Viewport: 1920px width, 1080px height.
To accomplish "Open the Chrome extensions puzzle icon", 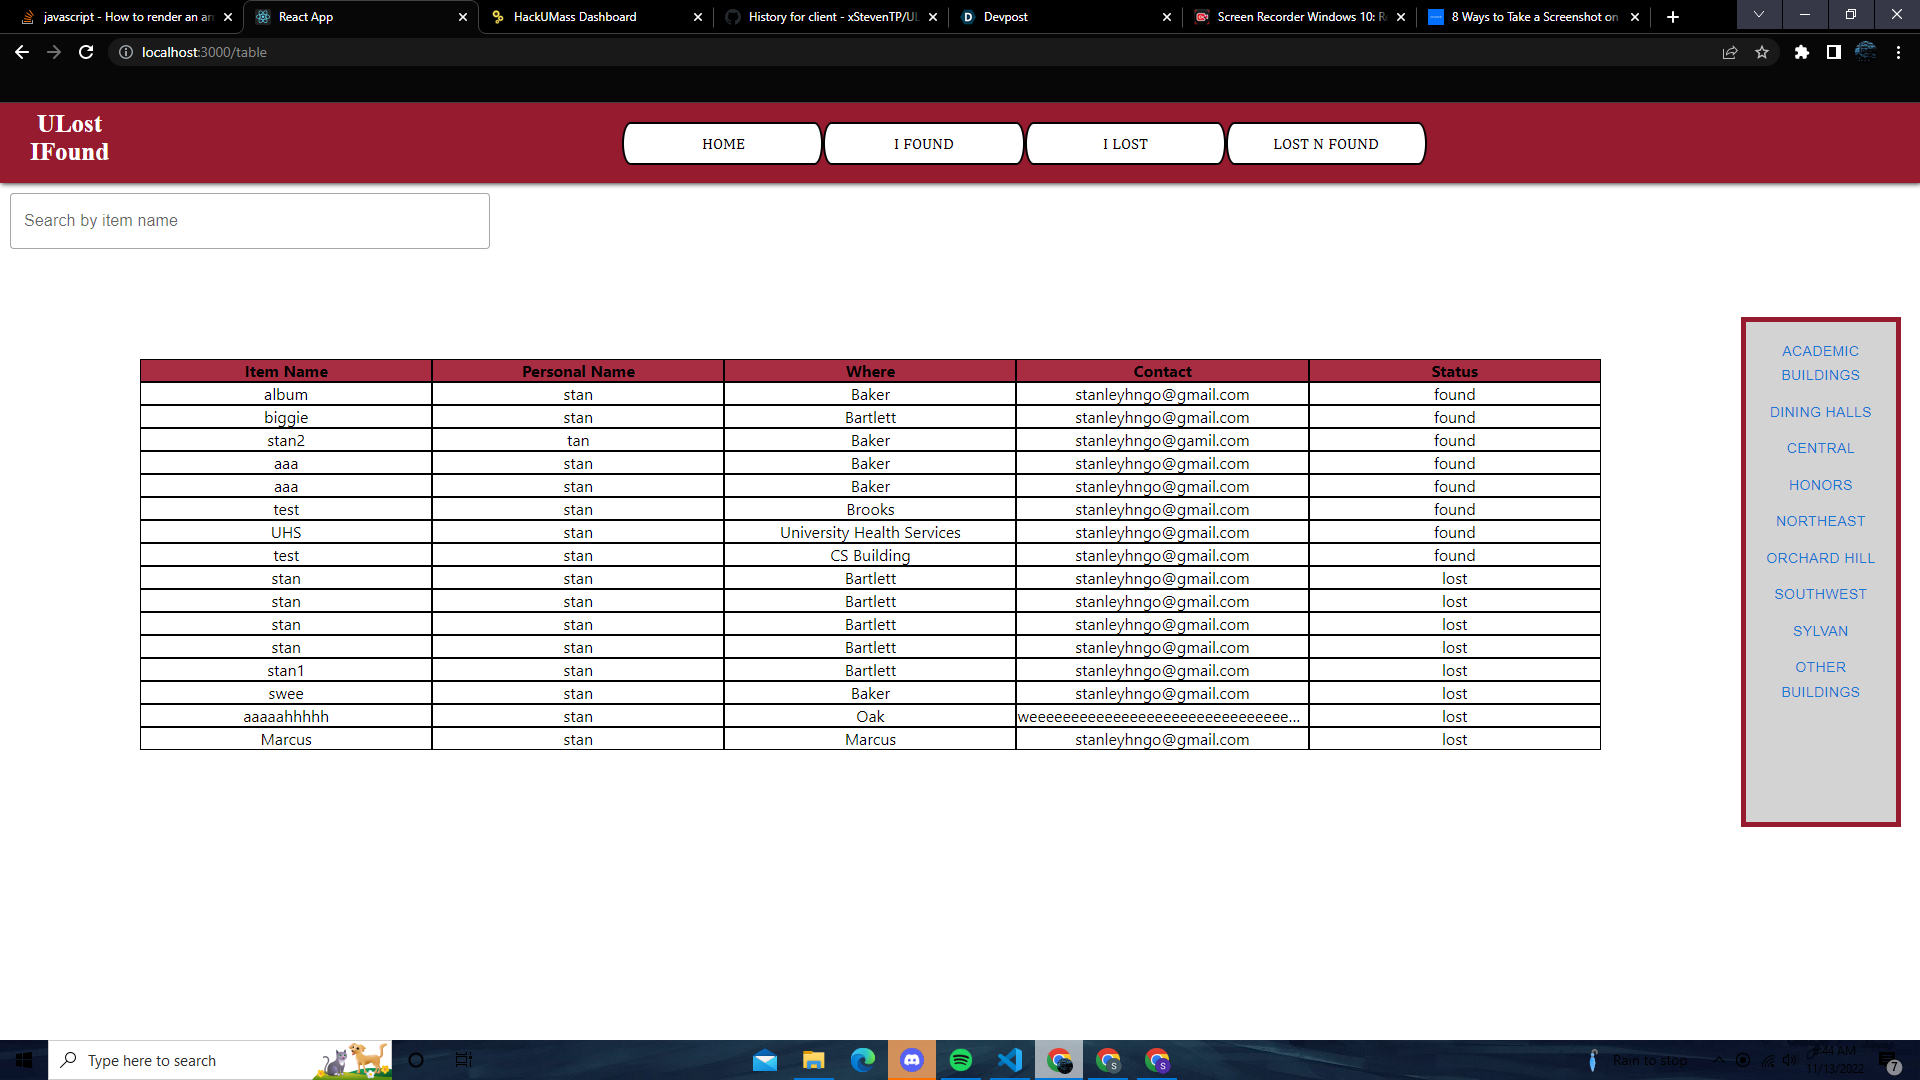I will tap(1801, 52).
